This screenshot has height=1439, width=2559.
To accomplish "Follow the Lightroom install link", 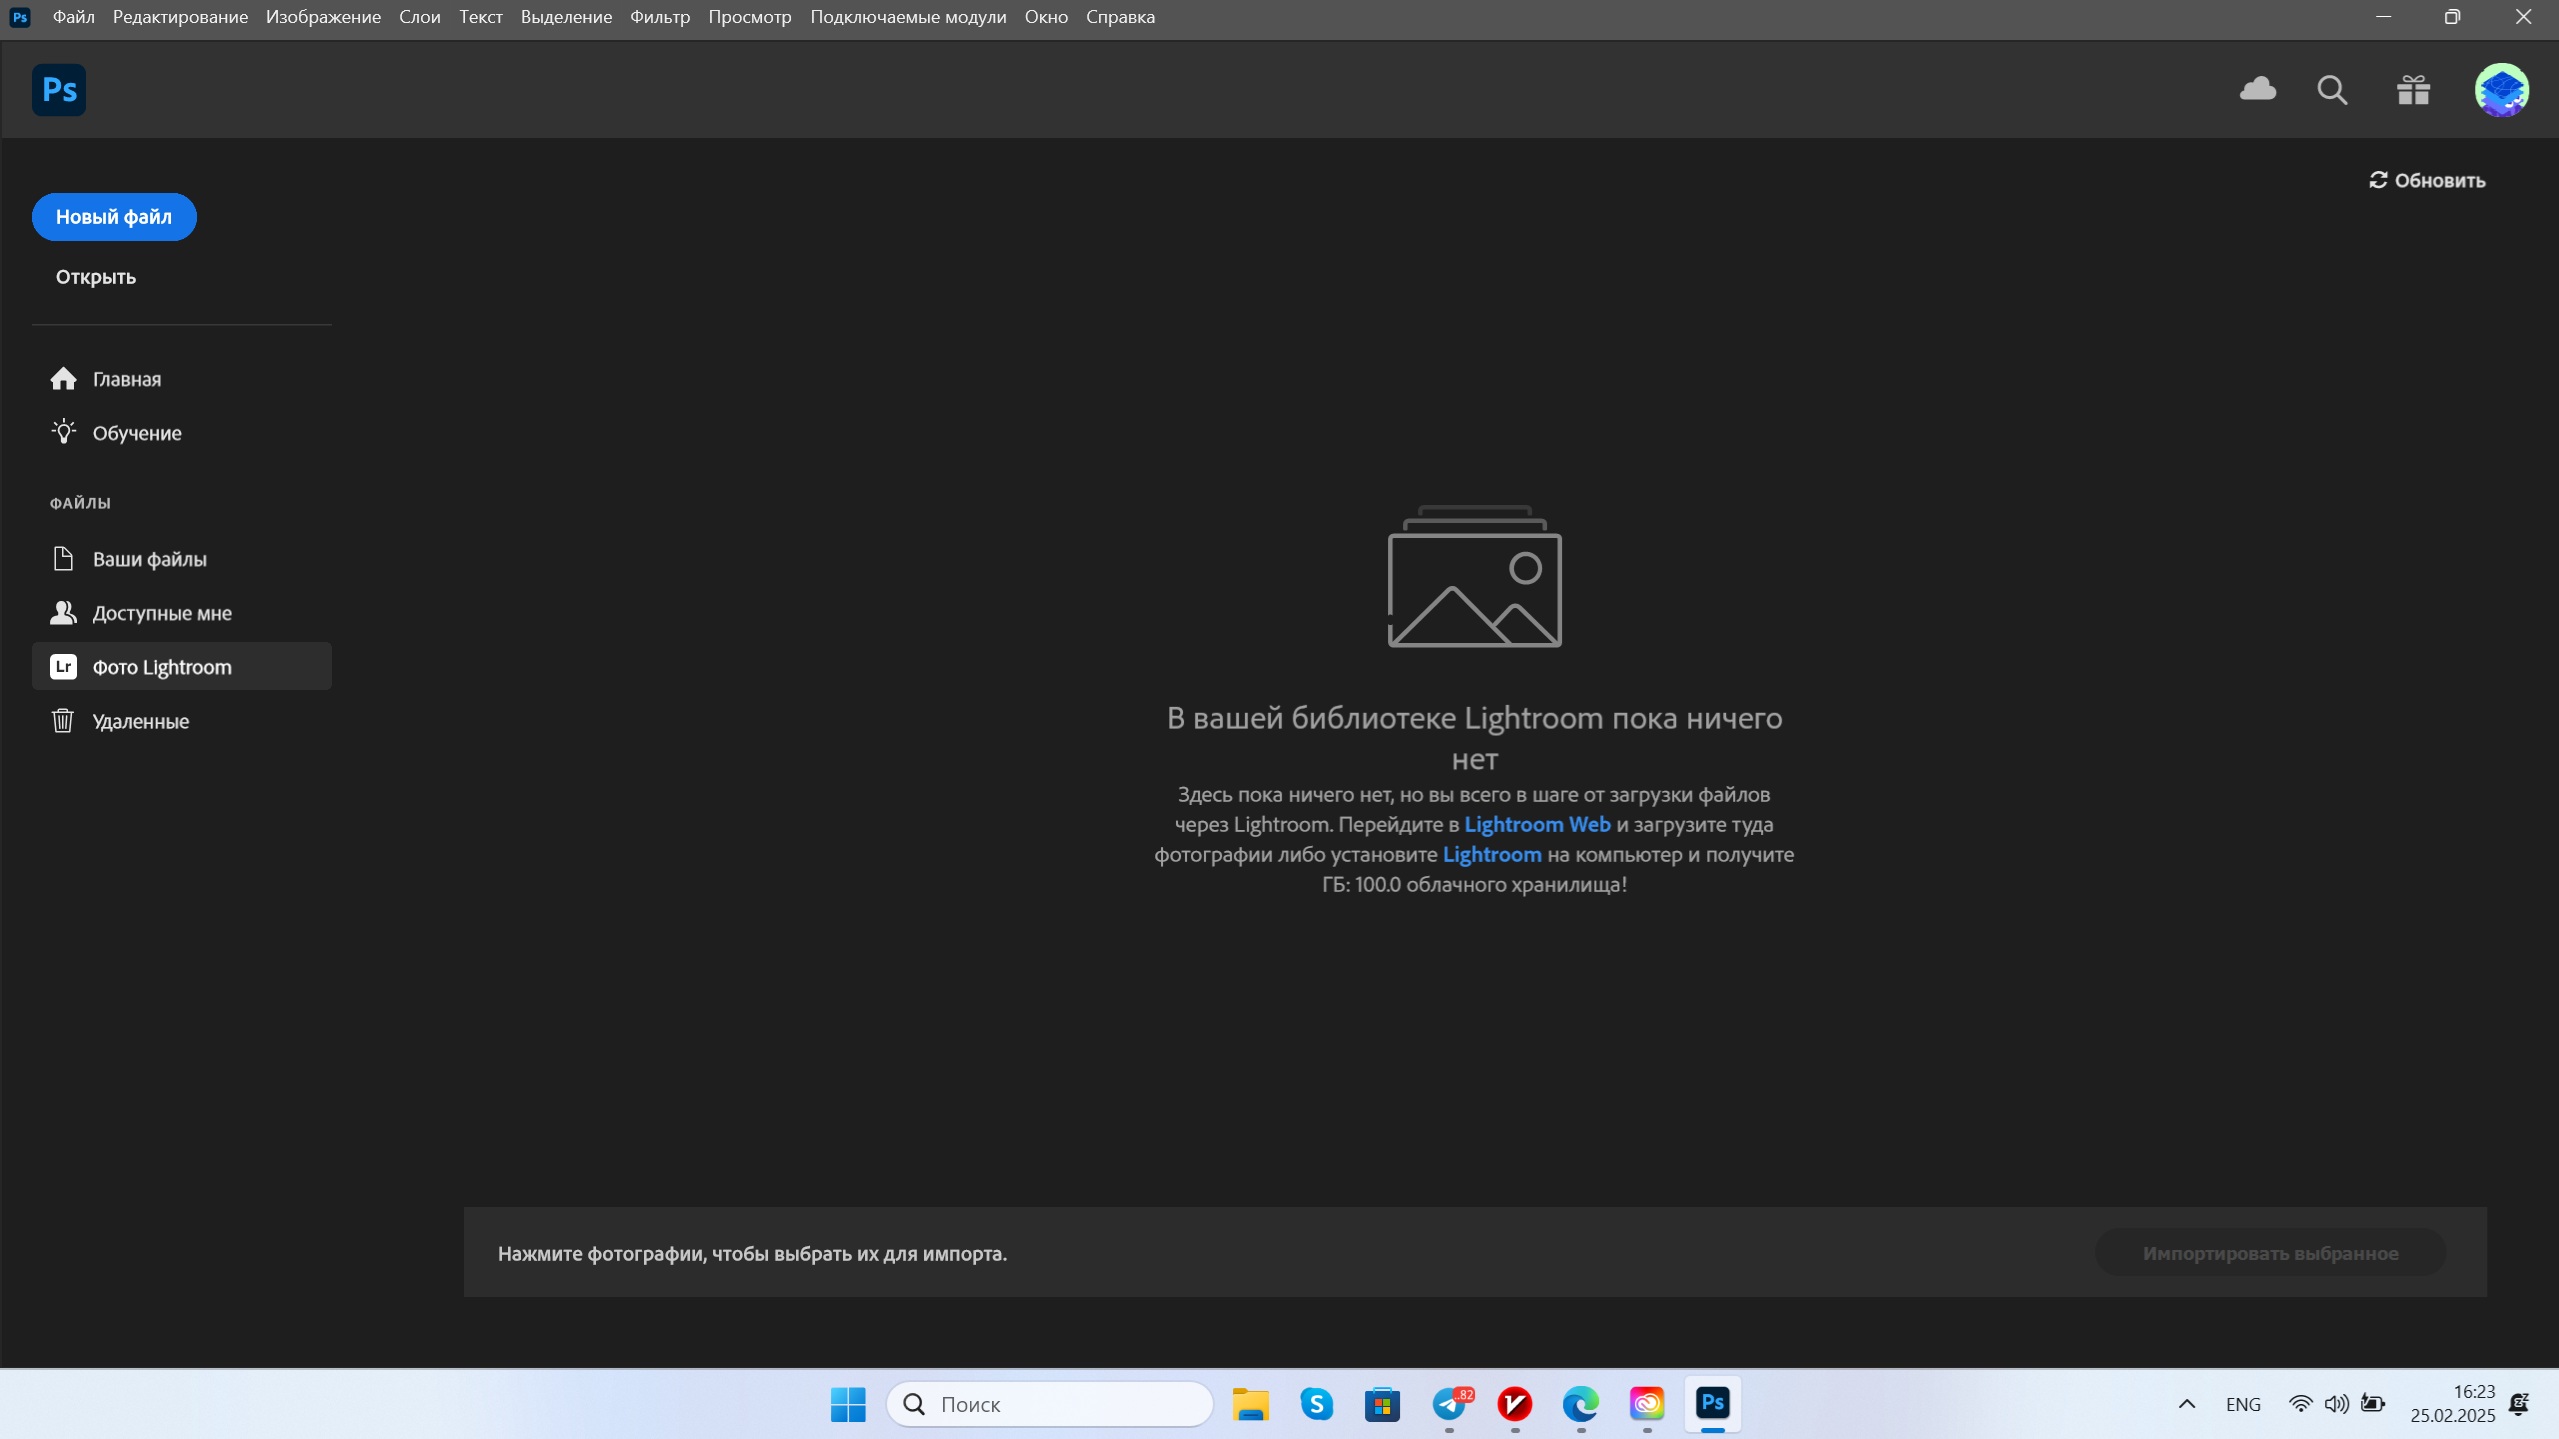I will tap(1492, 855).
